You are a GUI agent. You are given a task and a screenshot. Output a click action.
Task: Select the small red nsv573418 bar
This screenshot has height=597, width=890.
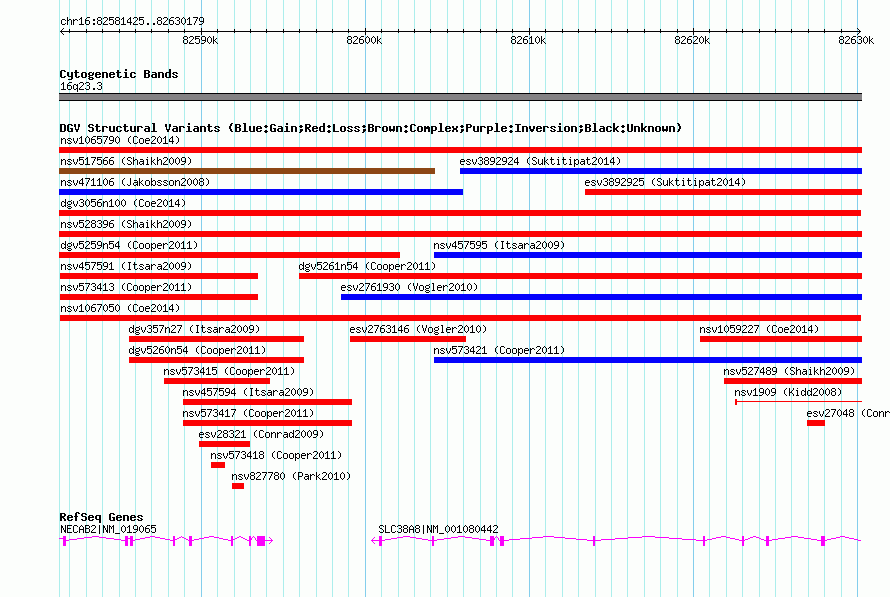pos(218,465)
